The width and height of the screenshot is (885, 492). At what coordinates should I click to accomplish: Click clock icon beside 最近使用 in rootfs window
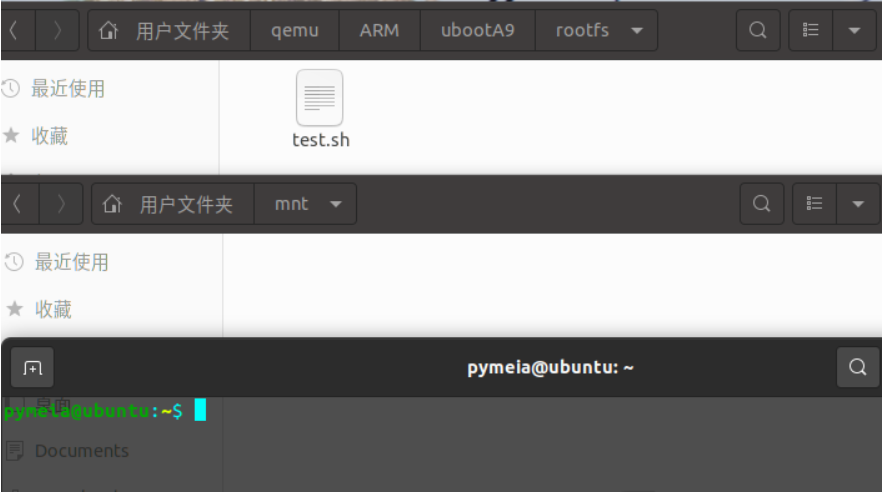point(10,89)
